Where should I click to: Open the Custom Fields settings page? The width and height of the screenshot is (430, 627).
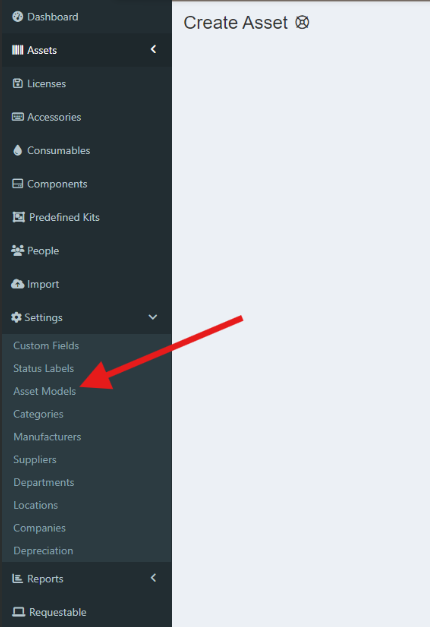pos(46,345)
